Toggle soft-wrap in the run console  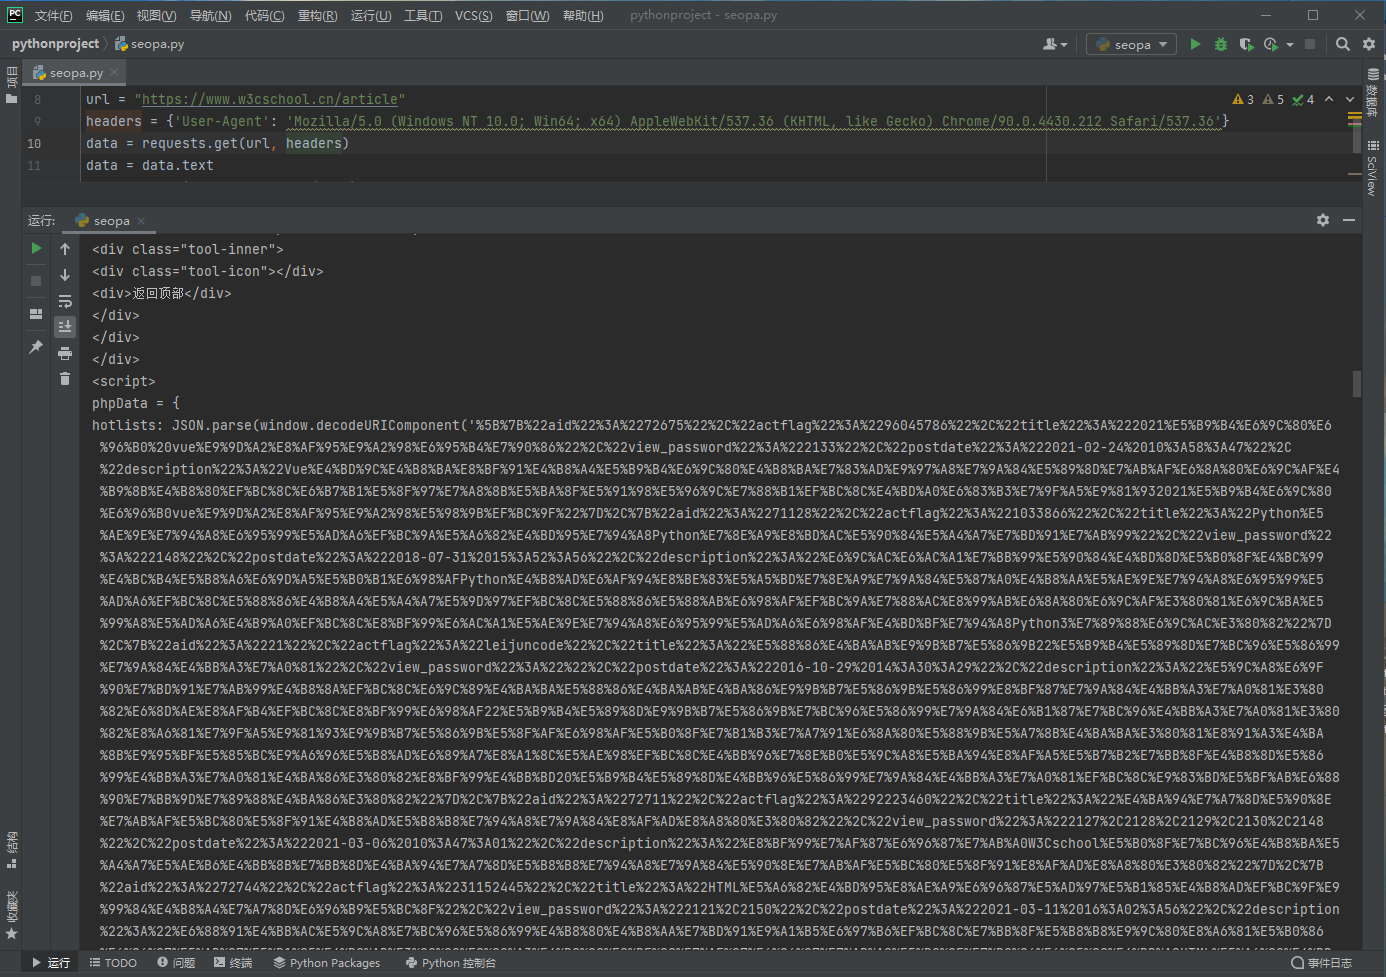pyautogui.click(x=65, y=301)
